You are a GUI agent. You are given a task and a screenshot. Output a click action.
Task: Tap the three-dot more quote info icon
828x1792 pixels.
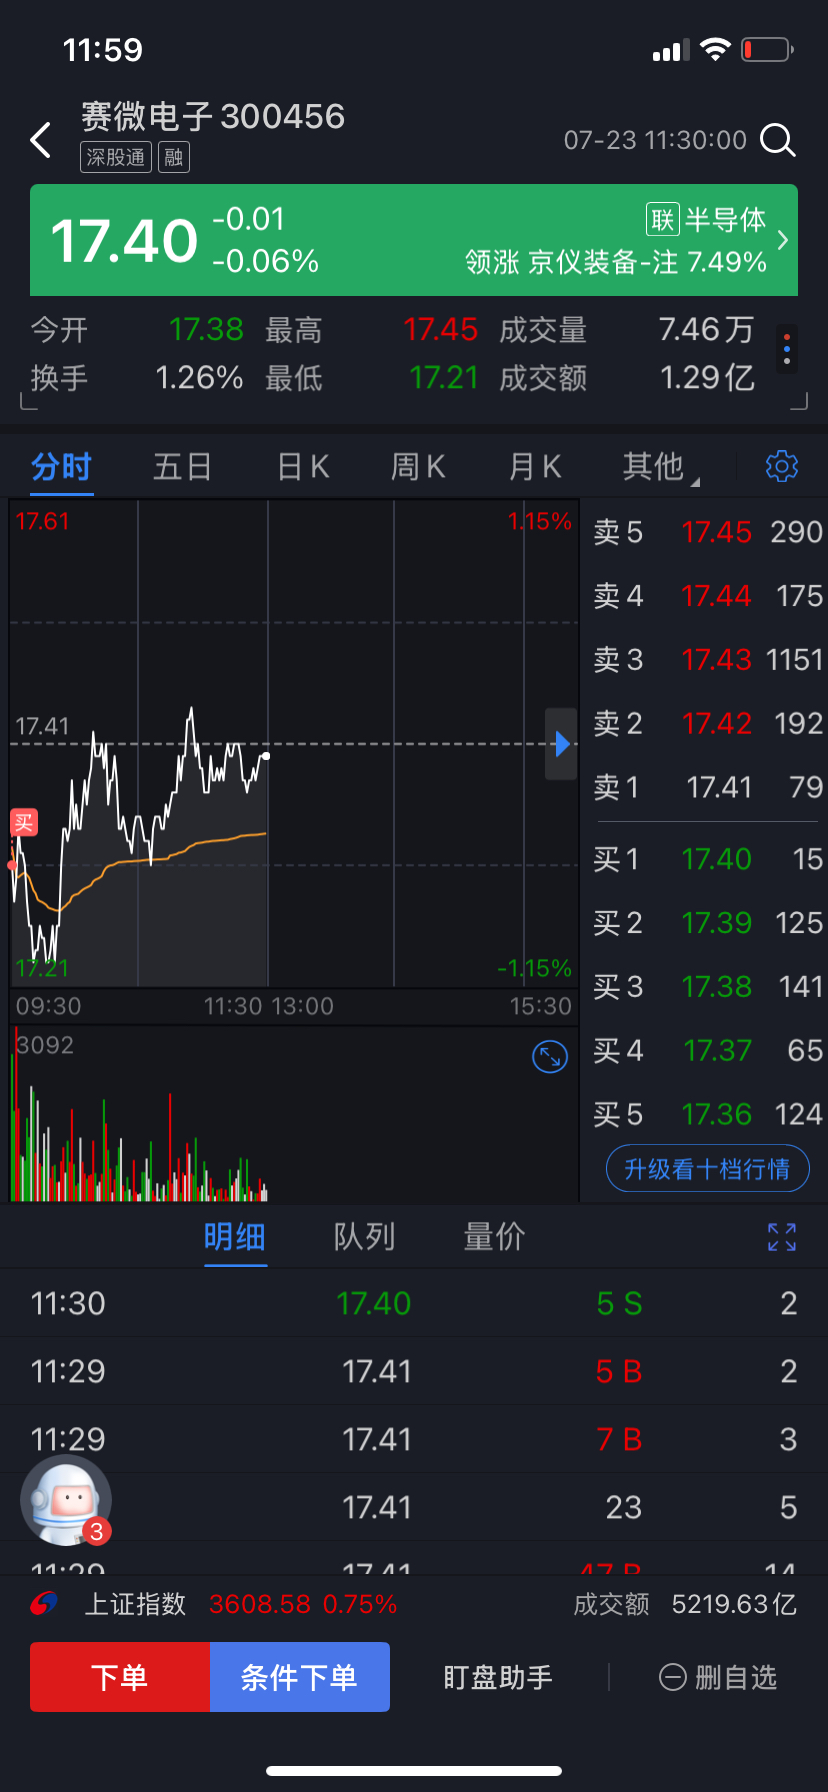pos(787,350)
